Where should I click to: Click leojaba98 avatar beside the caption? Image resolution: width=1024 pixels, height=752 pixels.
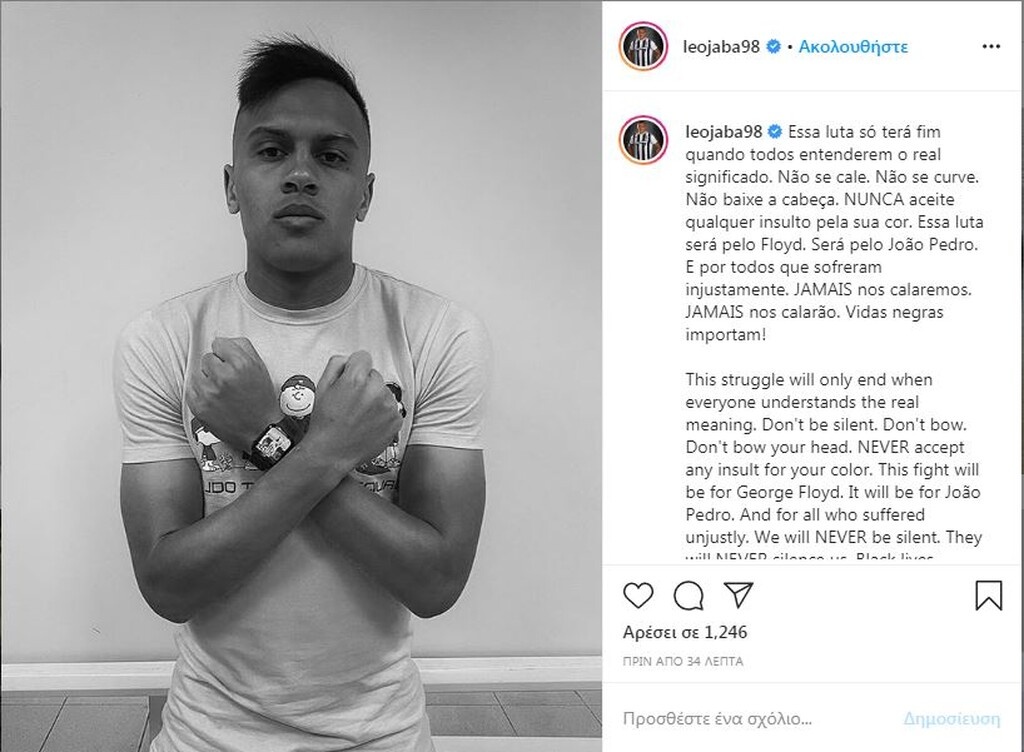644,140
